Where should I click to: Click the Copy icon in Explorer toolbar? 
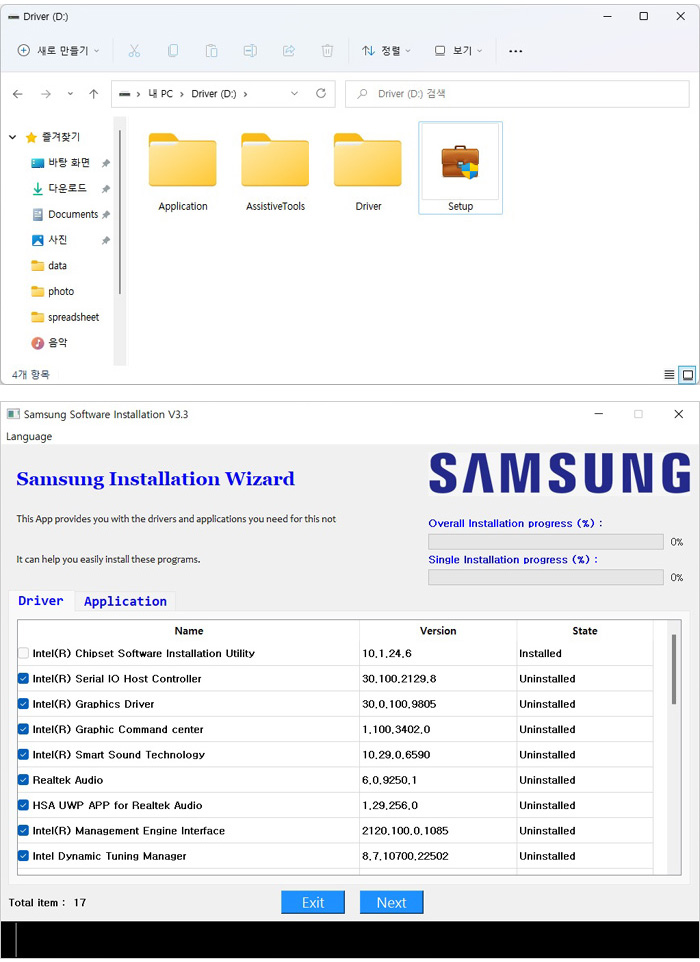point(173,51)
